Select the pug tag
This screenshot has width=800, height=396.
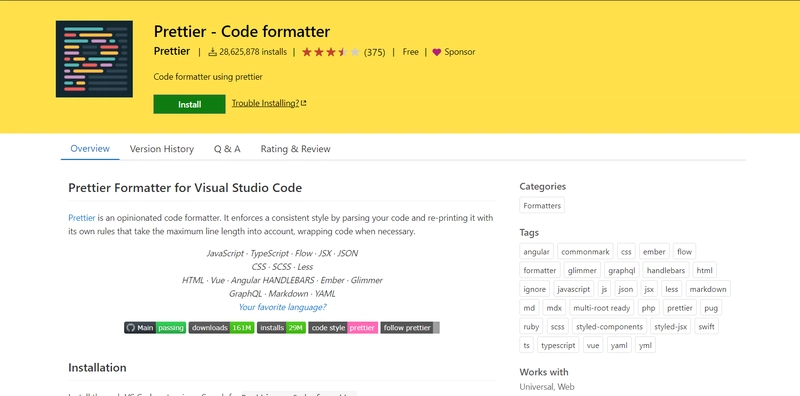(711, 308)
